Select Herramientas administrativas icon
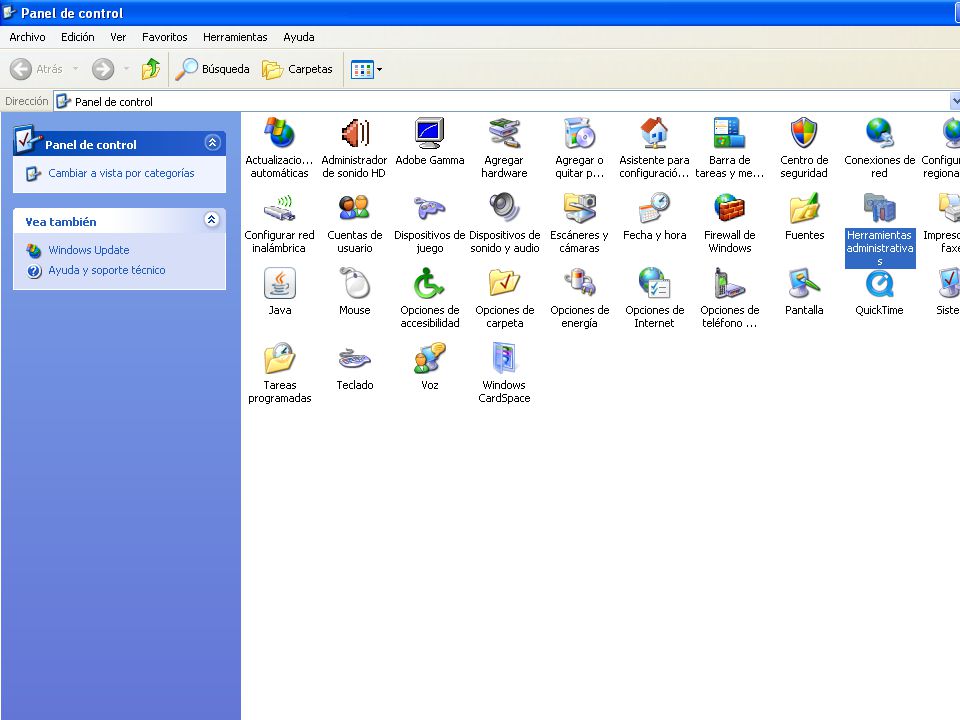The height and width of the screenshot is (720, 960). (879, 208)
